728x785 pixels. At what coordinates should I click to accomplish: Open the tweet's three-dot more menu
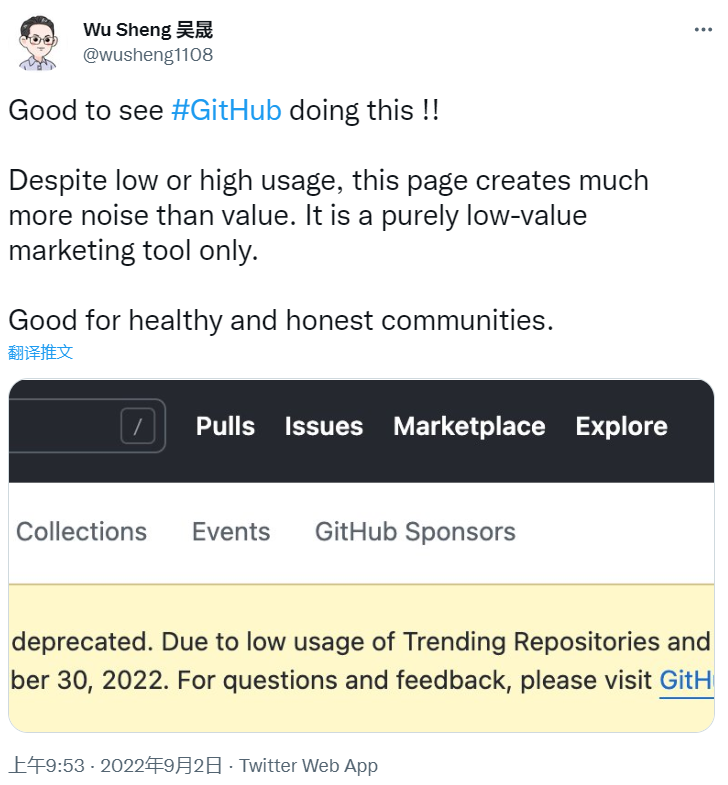coord(703,30)
